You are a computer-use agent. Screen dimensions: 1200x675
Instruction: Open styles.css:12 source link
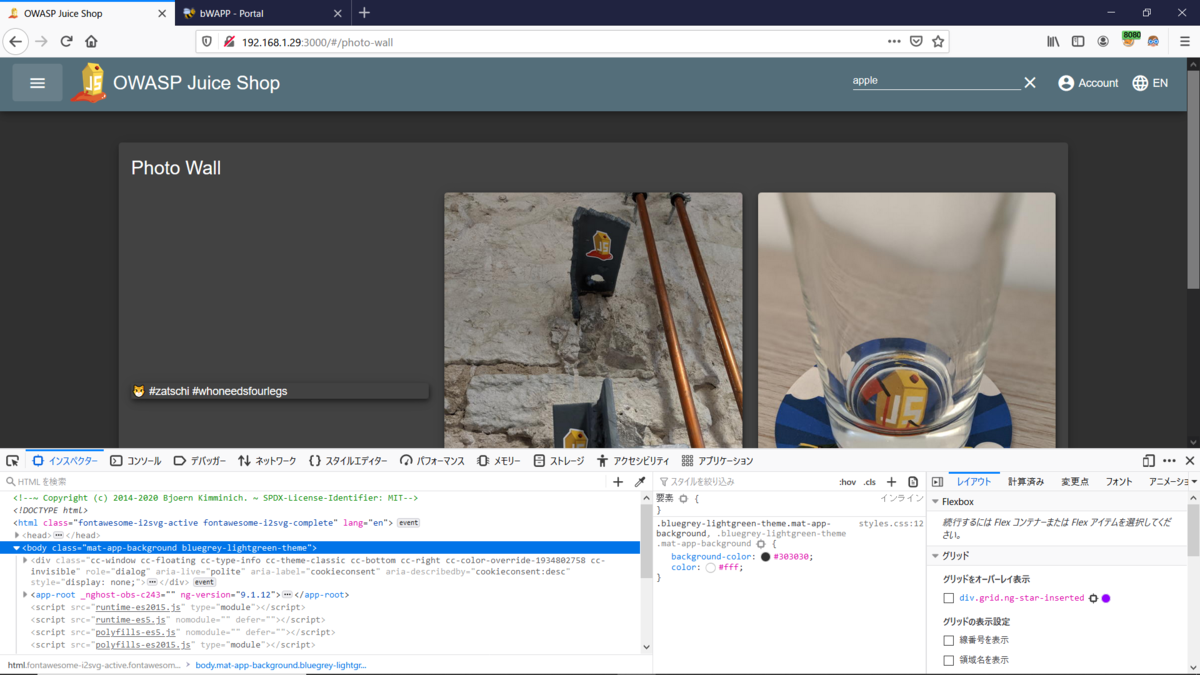pos(891,523)
